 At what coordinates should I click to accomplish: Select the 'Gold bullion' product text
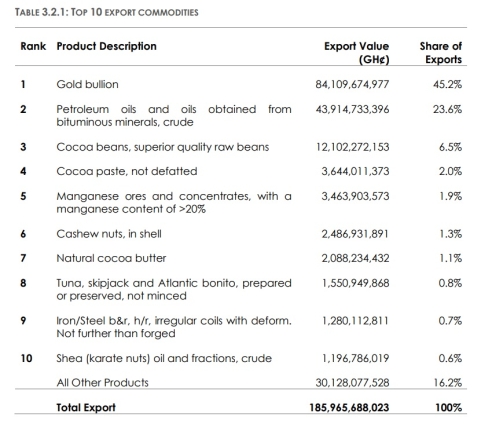[87, 84]
